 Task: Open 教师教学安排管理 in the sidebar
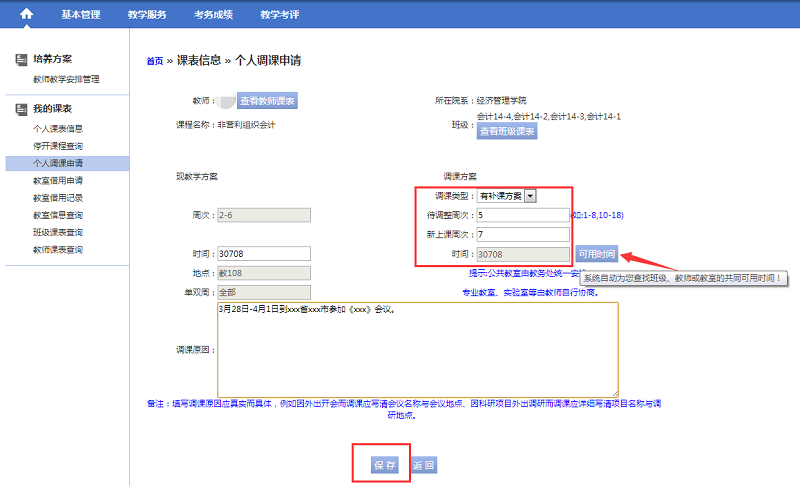(66, 79)
